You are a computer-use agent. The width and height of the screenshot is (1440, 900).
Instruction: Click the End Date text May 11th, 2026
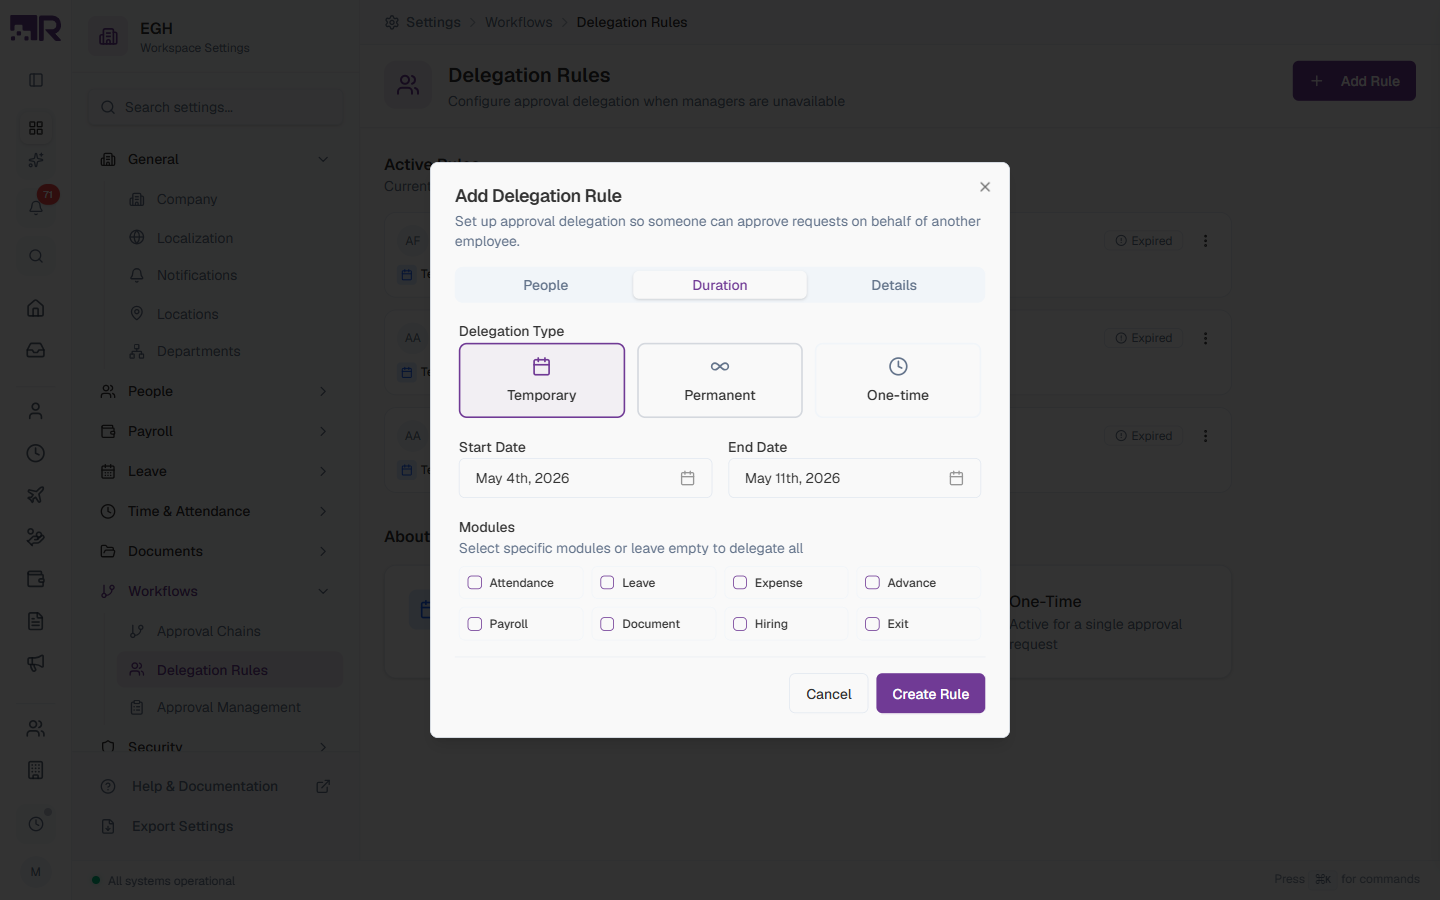point(792,478)
